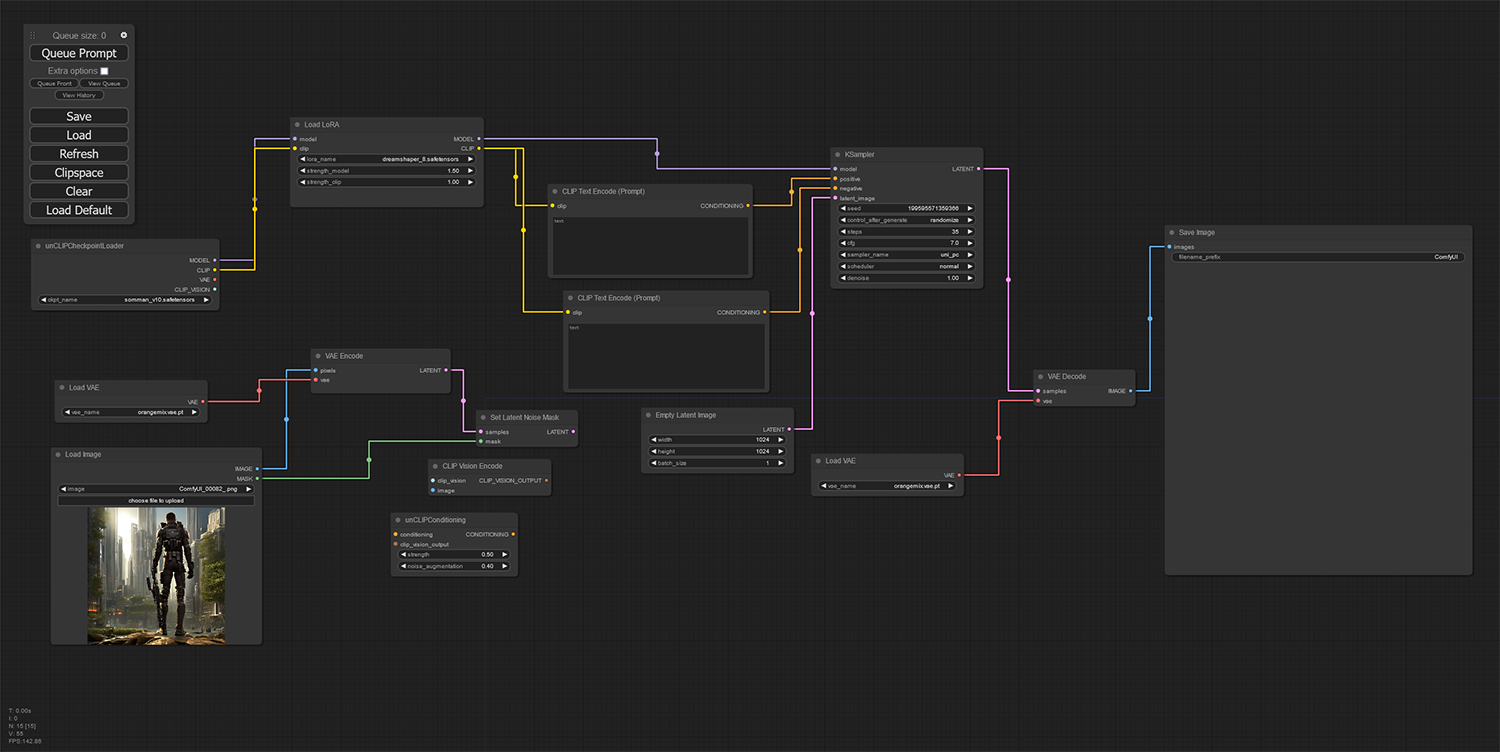This screenshot has width=1500, height=752.
Task: Click the Load LoRA node's title dot
Action: pos(297,125)
